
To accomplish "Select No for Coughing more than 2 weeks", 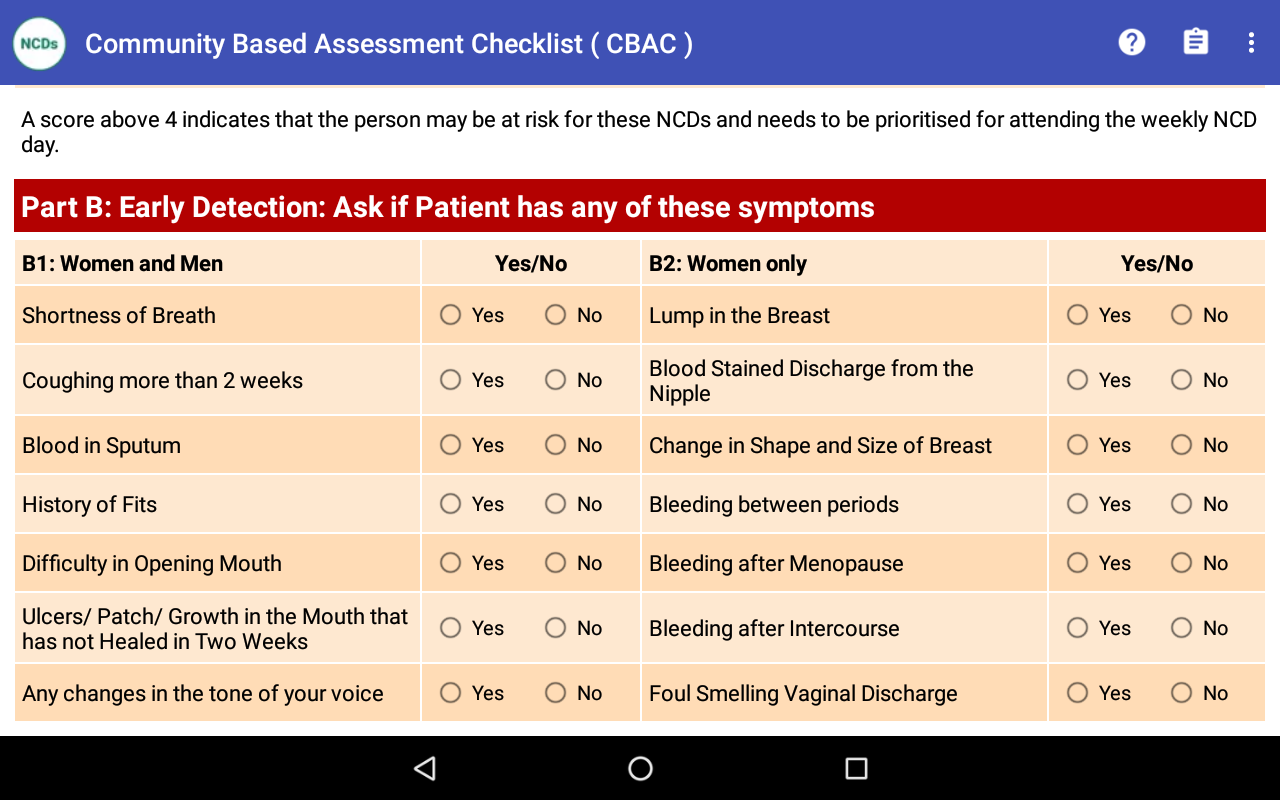I will 555,380.
